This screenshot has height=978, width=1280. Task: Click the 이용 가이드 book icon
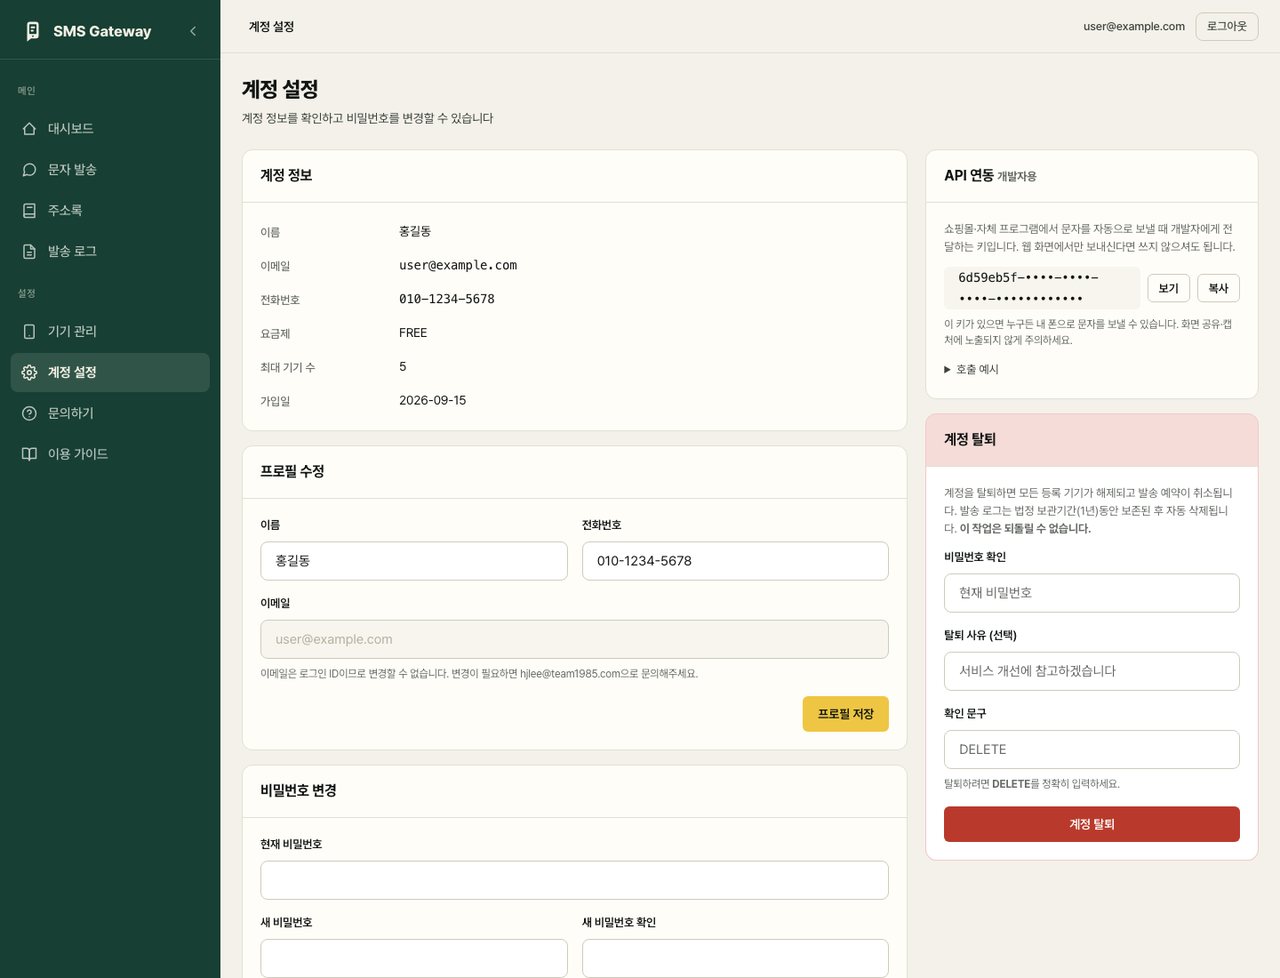29,454
